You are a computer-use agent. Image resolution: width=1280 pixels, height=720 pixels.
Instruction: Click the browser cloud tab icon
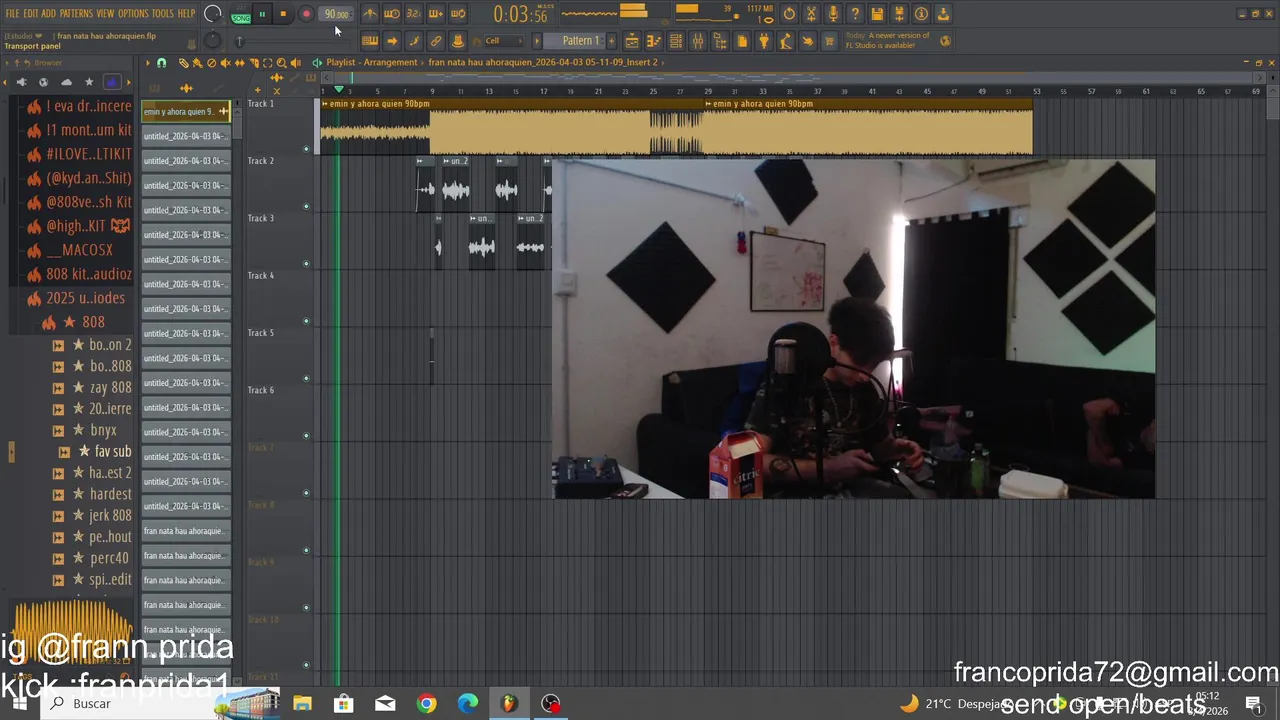(x=66, y=82)
